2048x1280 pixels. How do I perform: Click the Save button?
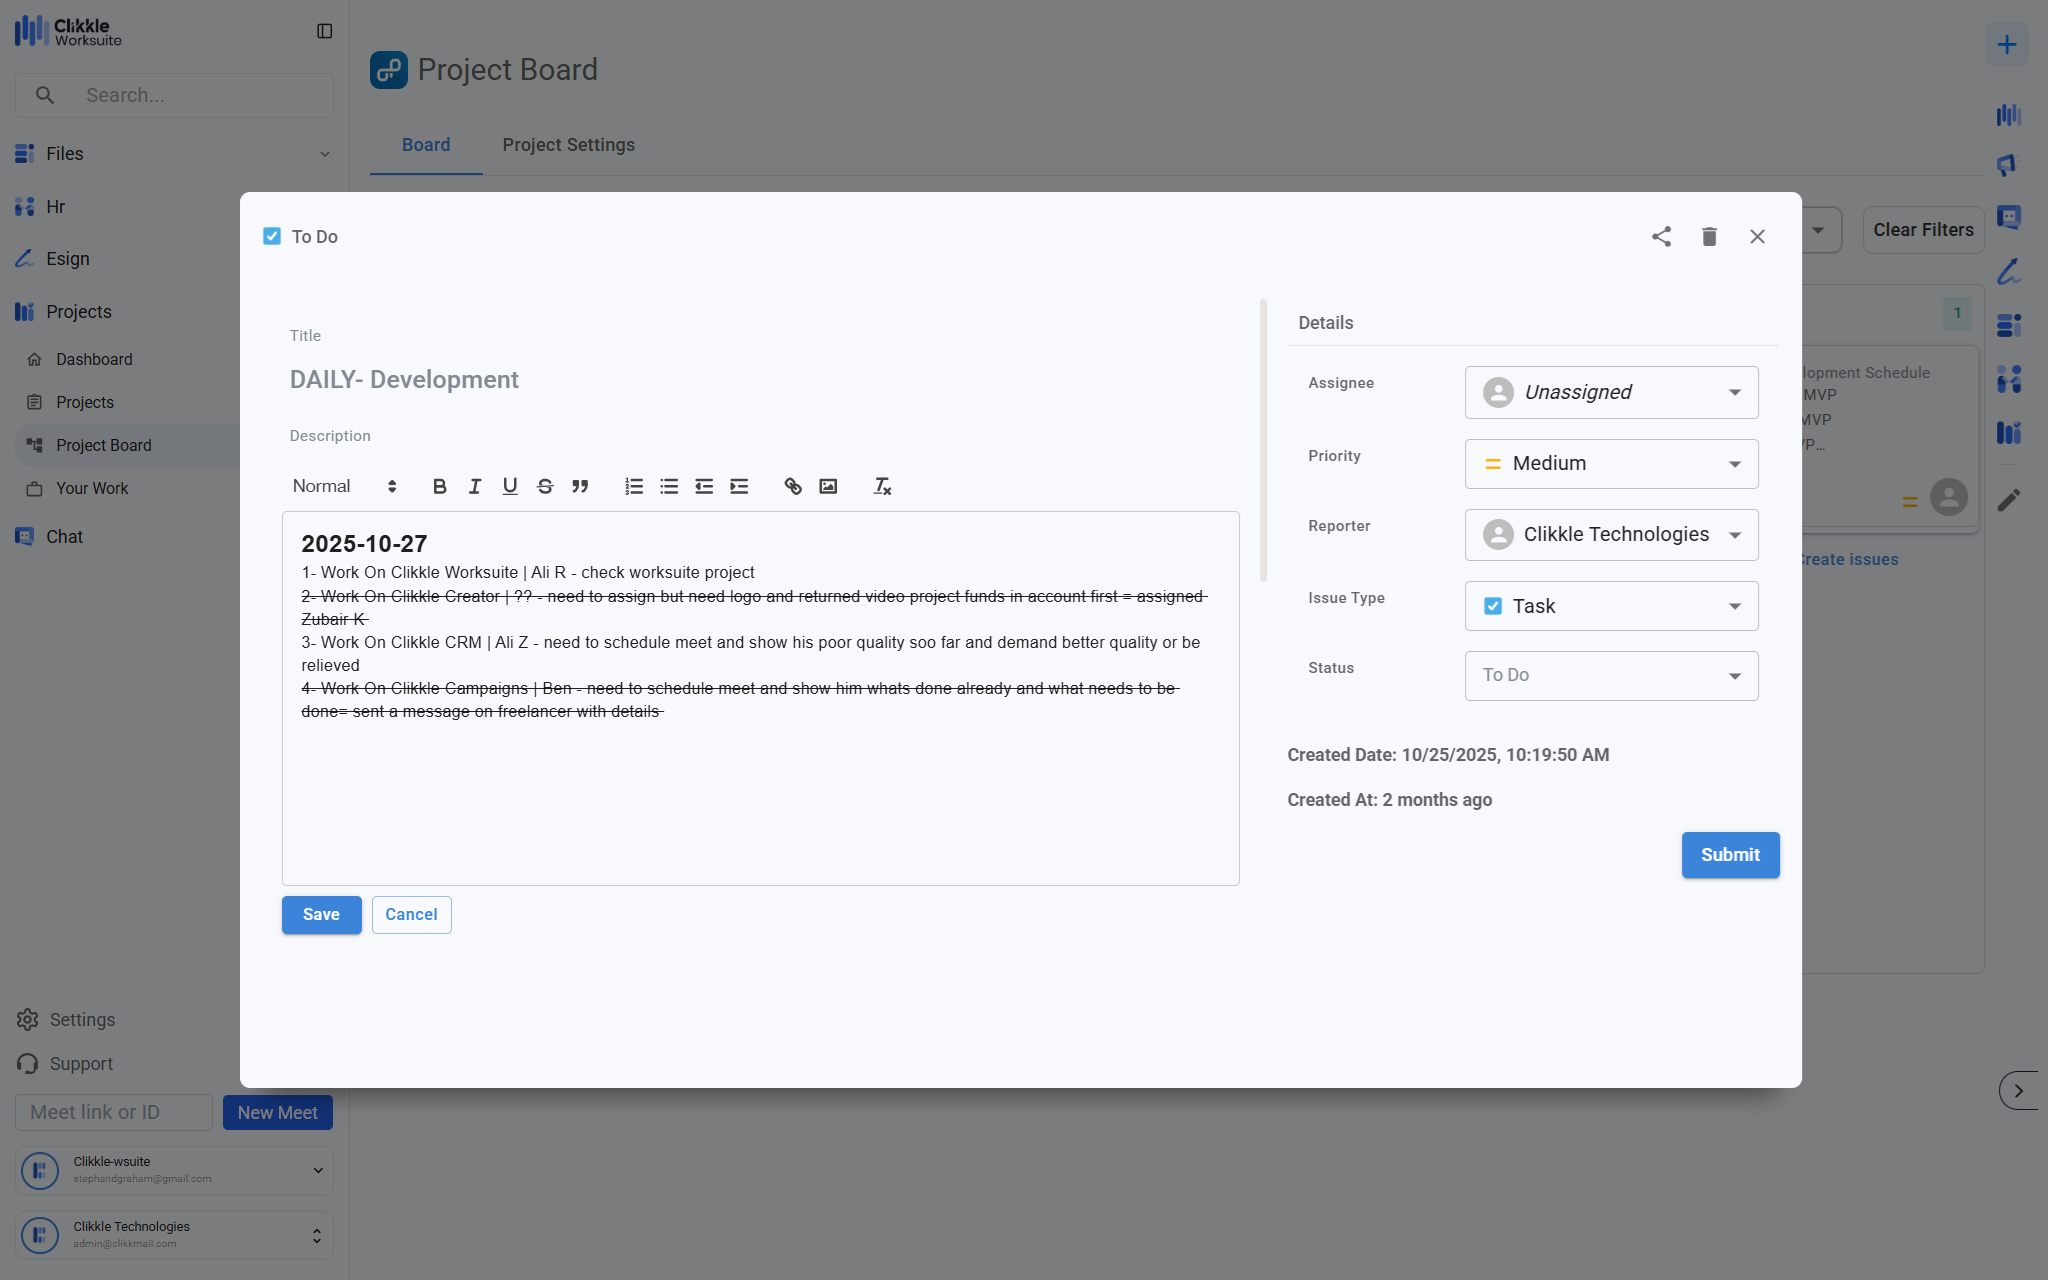321,915
